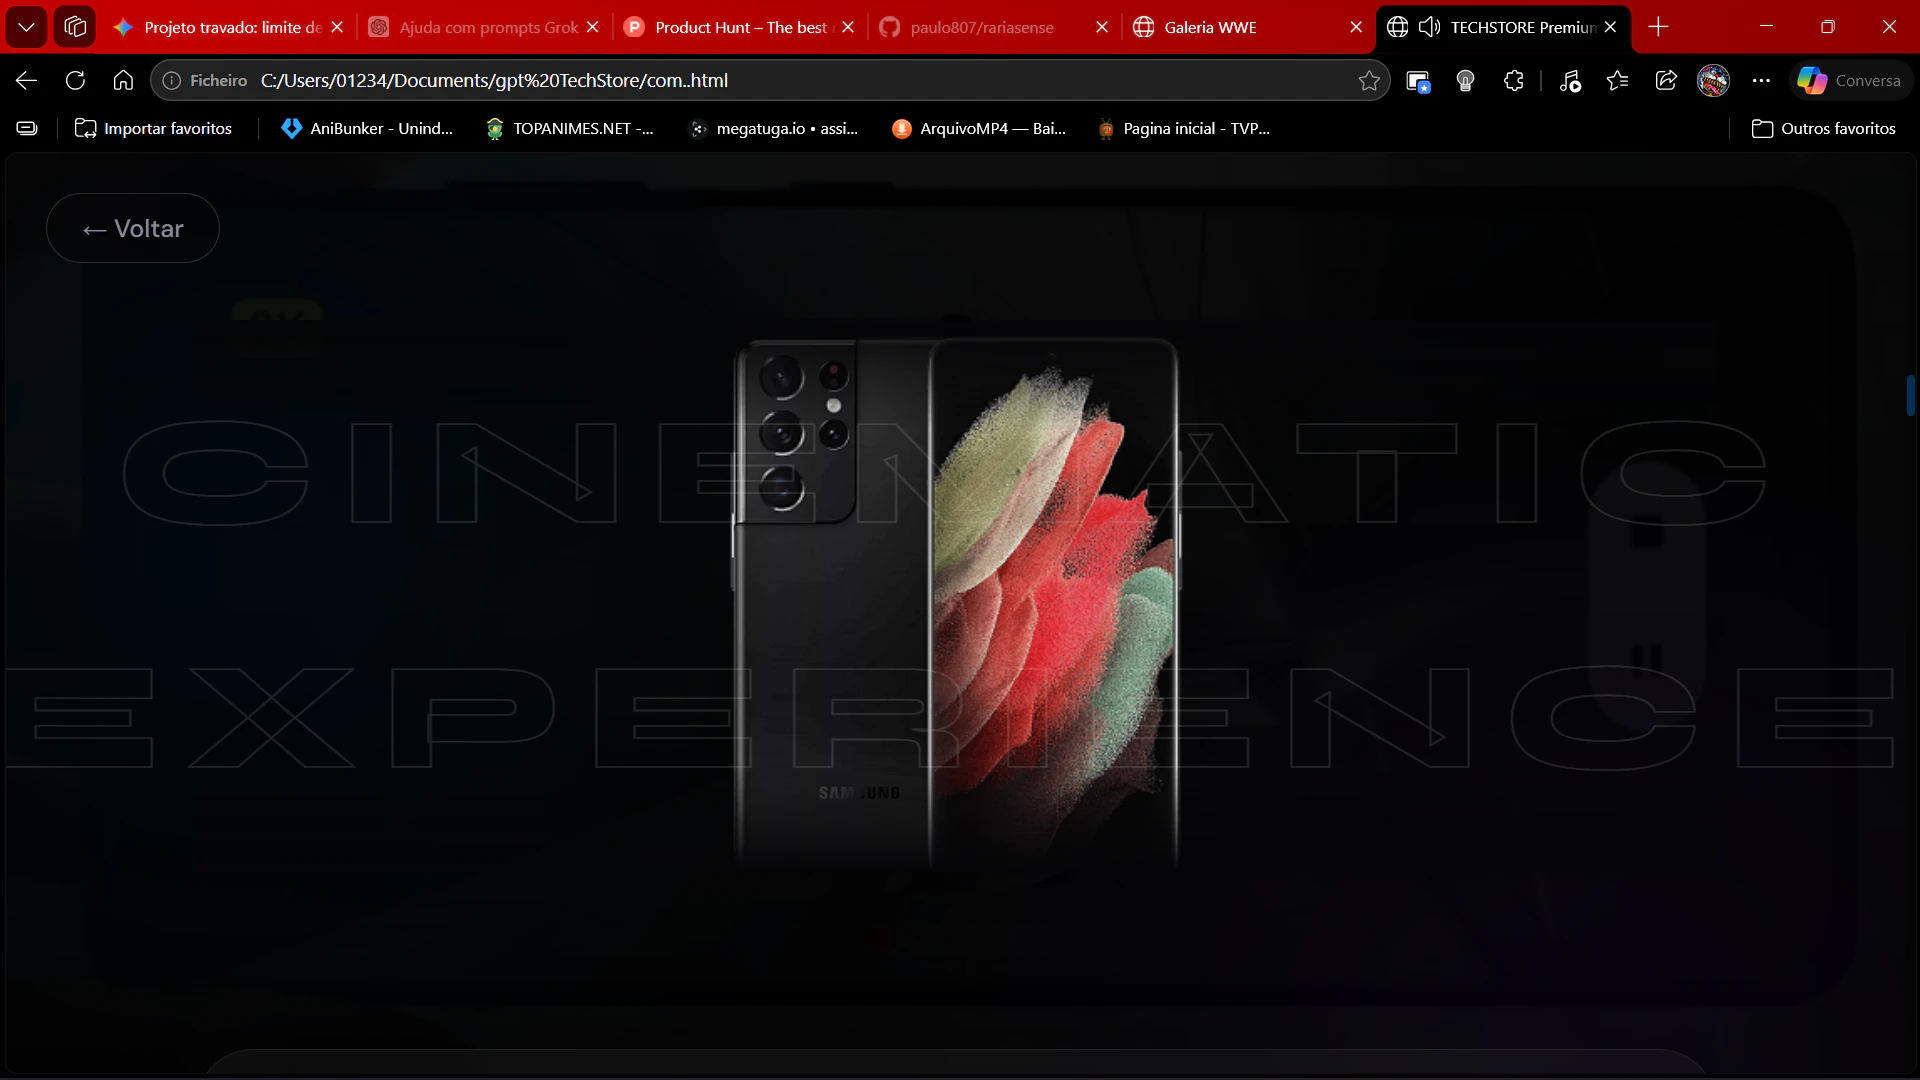Open the browser profile avatar
Image resolution: width=1920 pixels, height=1080 pixels.
pyautogui.click(x=1714, y=81)
